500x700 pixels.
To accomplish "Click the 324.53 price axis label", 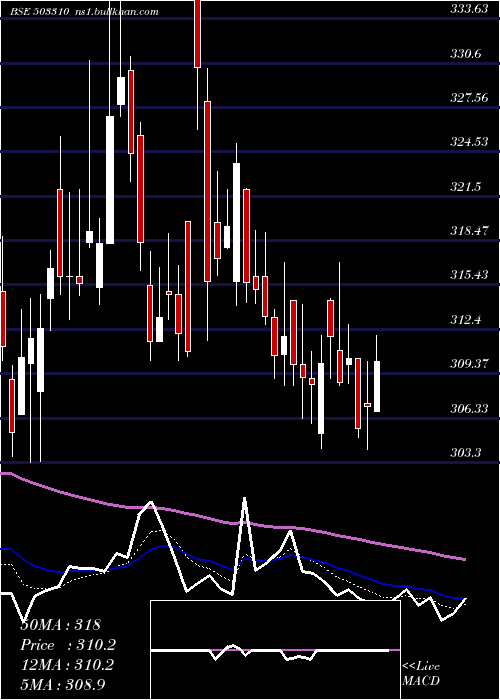I will (469, 142).
